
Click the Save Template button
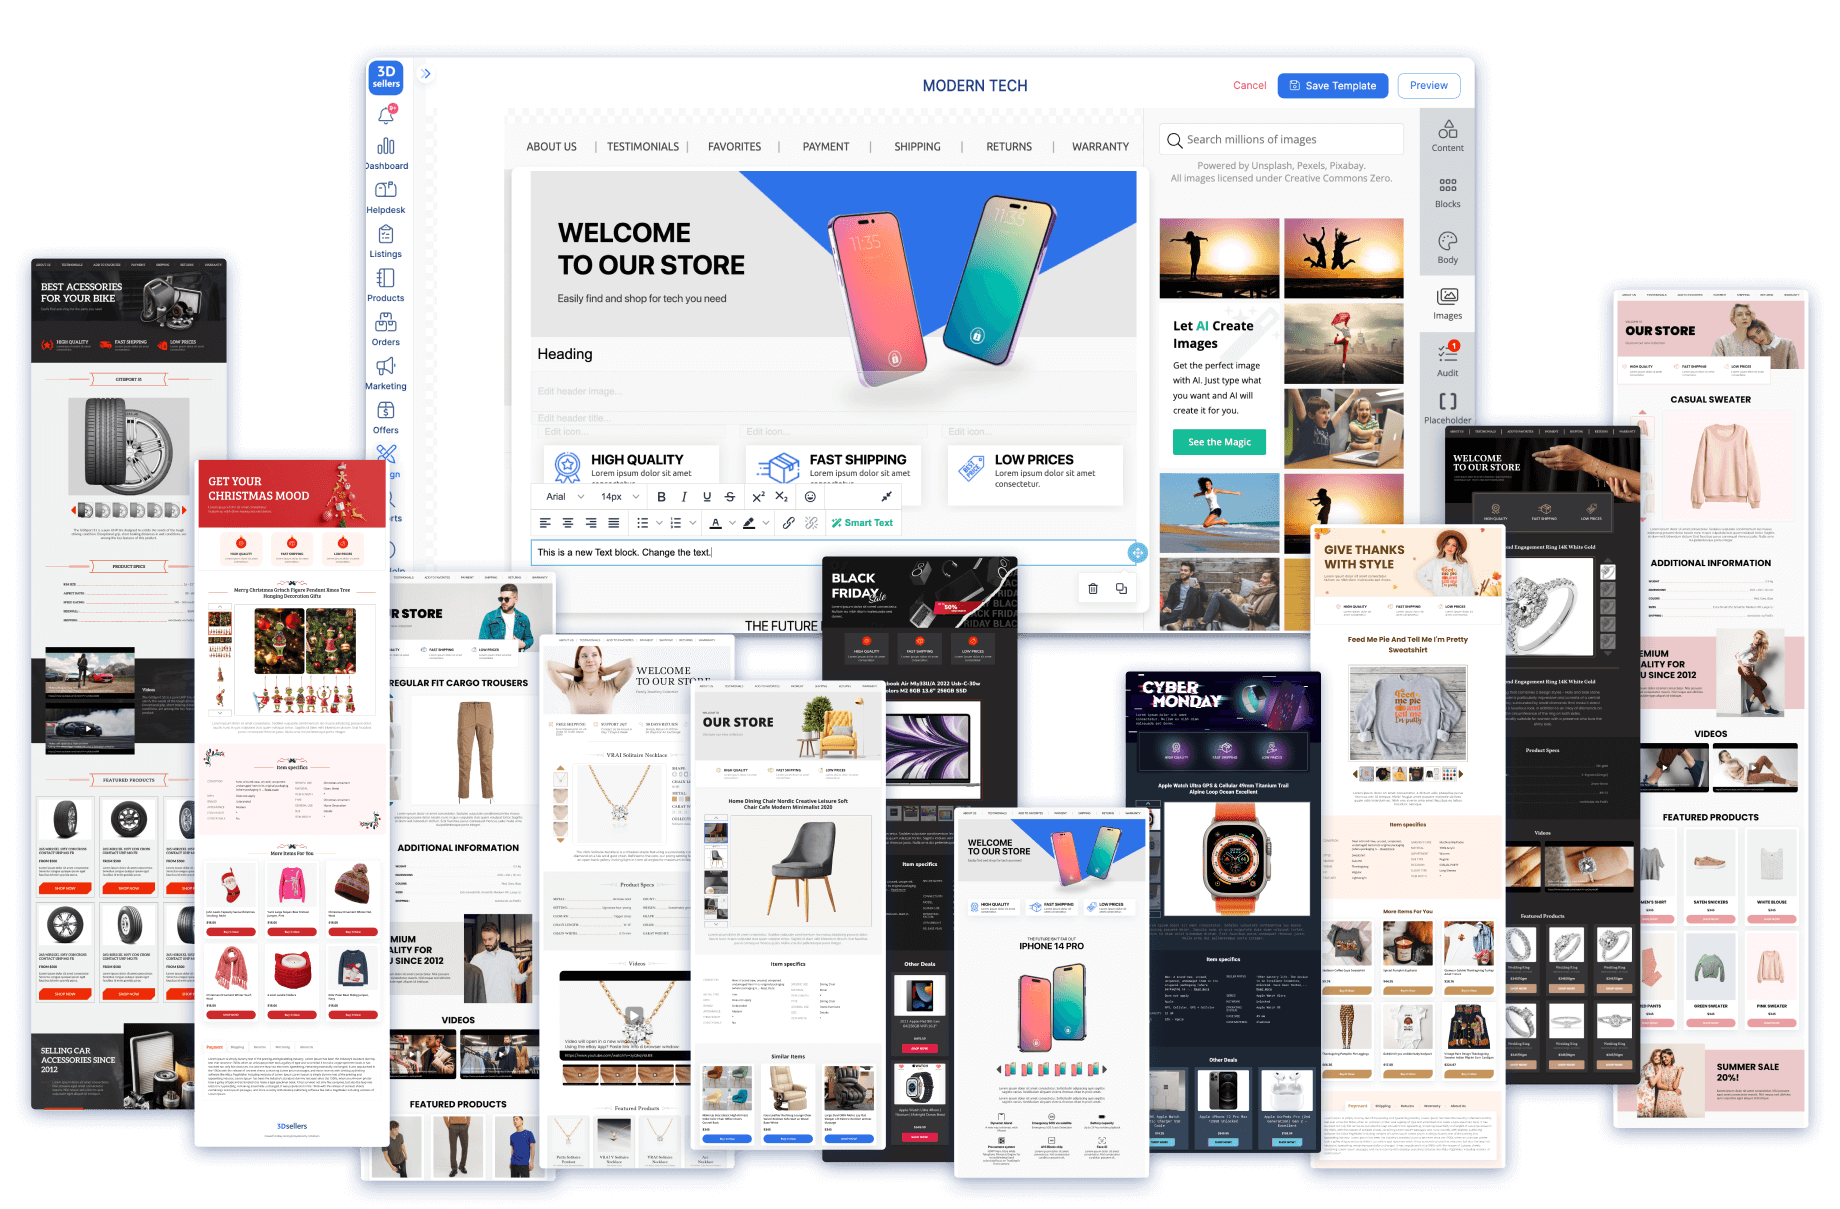(1332, 86)
